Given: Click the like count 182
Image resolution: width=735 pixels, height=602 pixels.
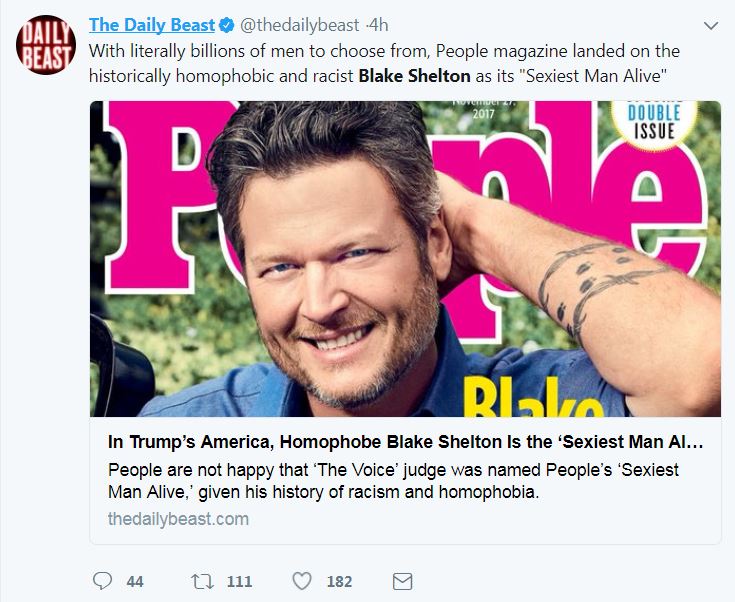Looking at the screenshot, I should click(339, 582).
